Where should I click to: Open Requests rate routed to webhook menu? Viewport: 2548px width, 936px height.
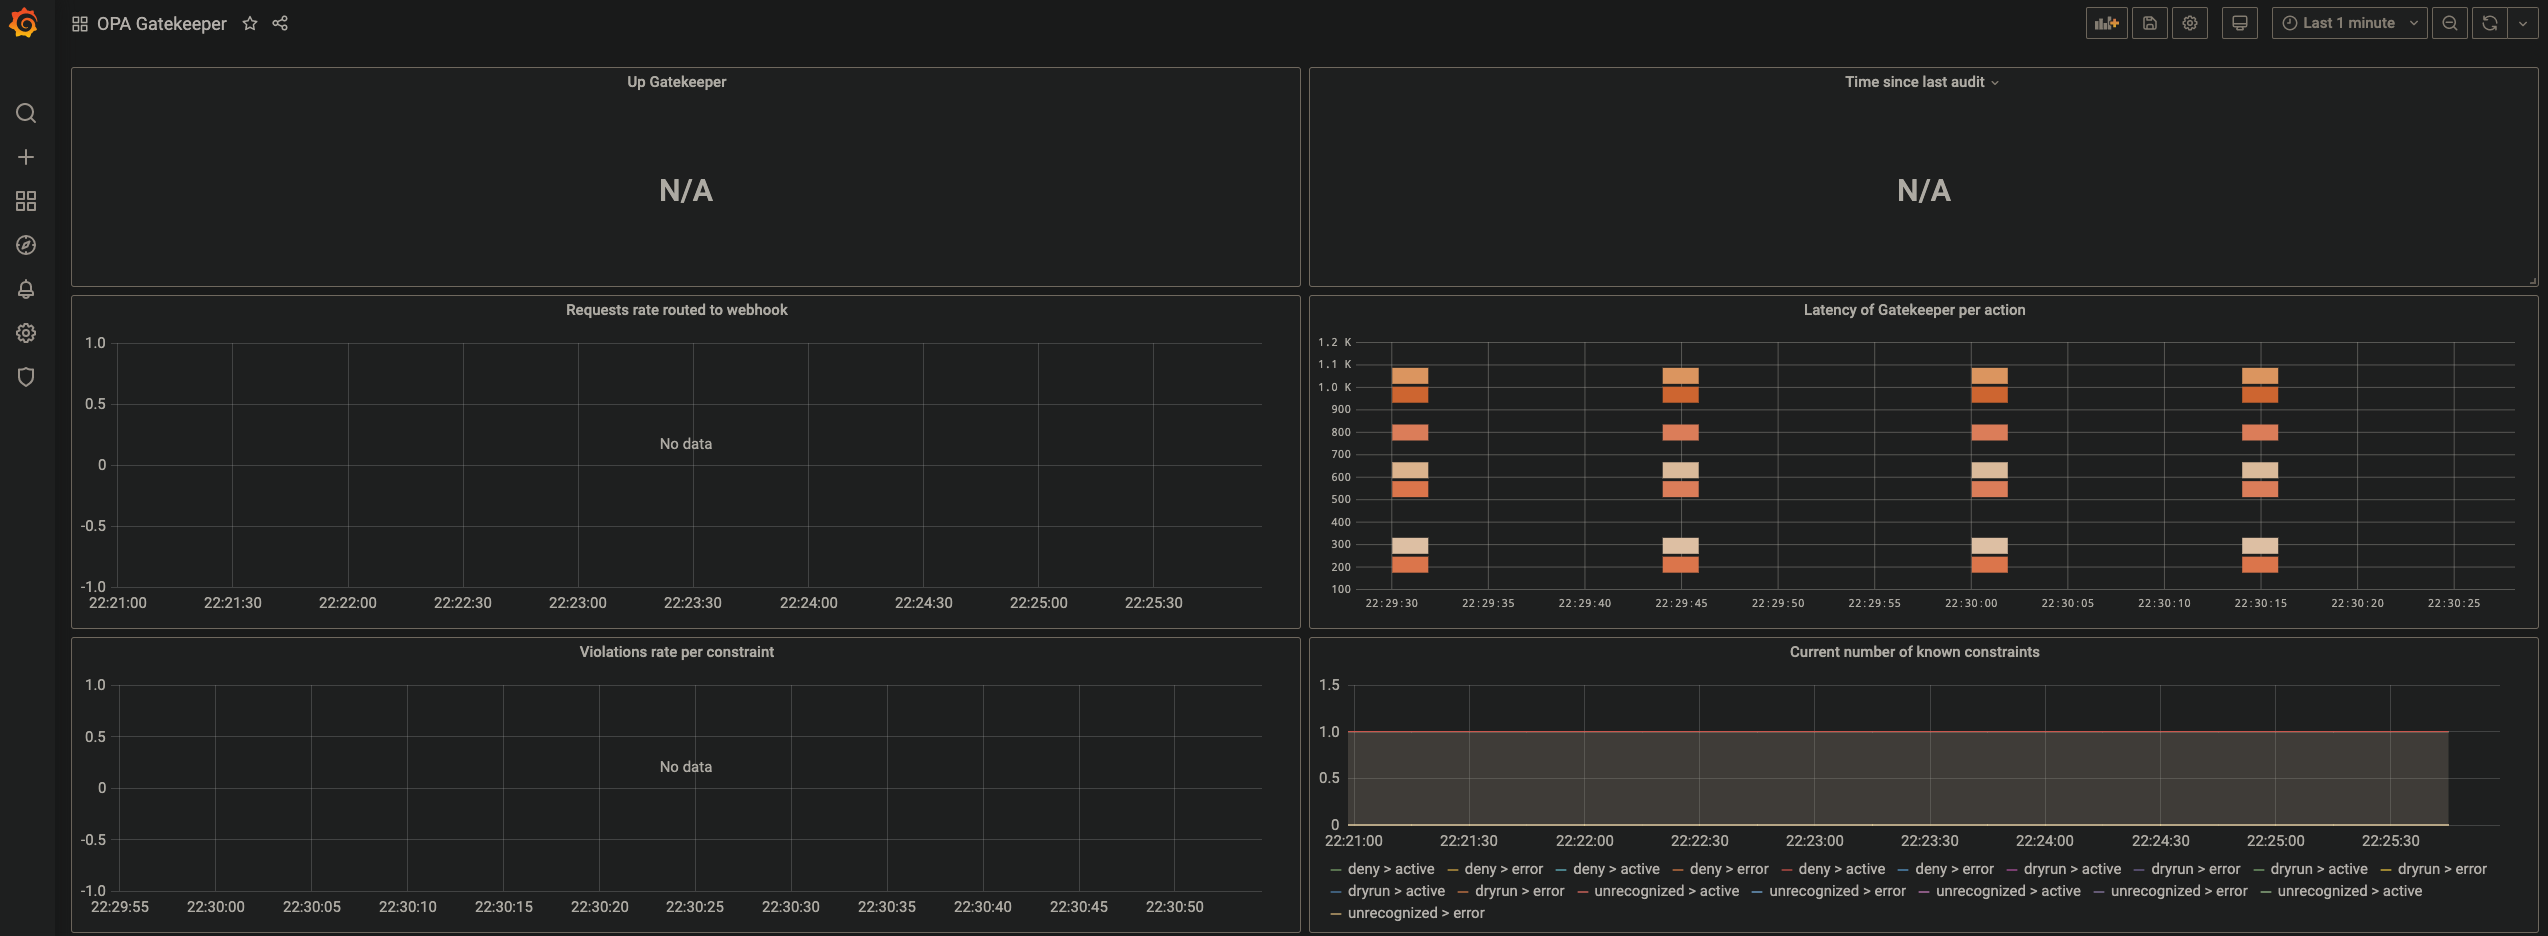click(x=677, y=310)
